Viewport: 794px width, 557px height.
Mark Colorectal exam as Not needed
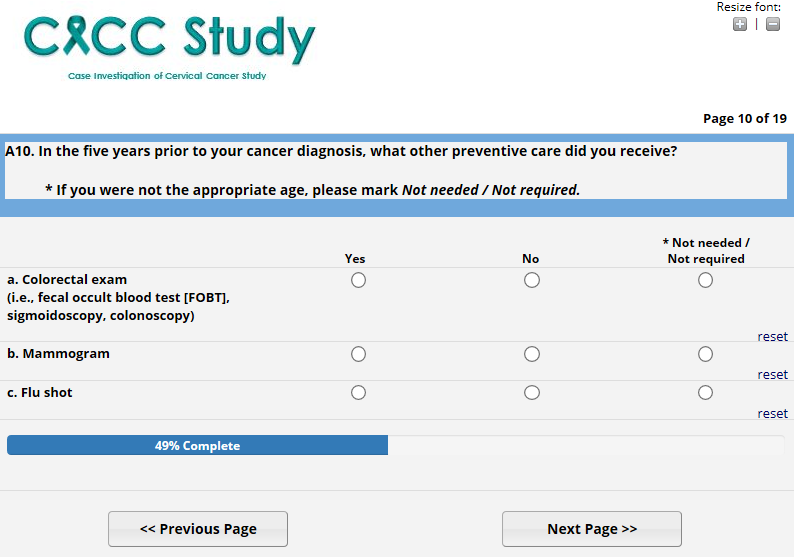click(x=706, y=280)
